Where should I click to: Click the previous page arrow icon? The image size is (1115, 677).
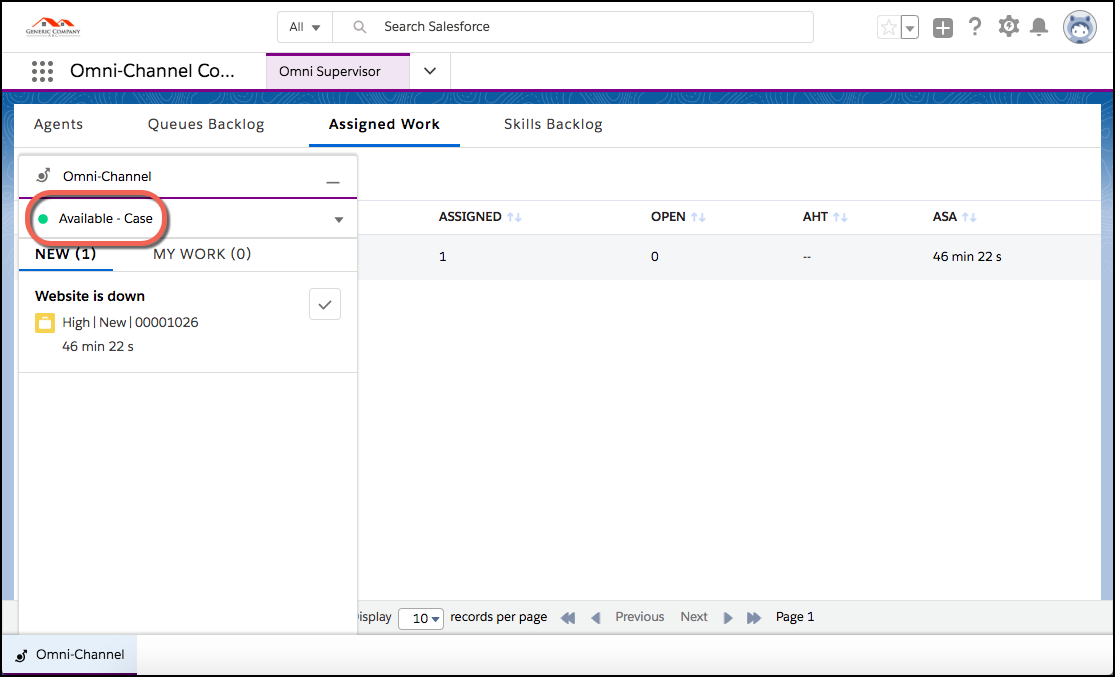pos(596,617)
